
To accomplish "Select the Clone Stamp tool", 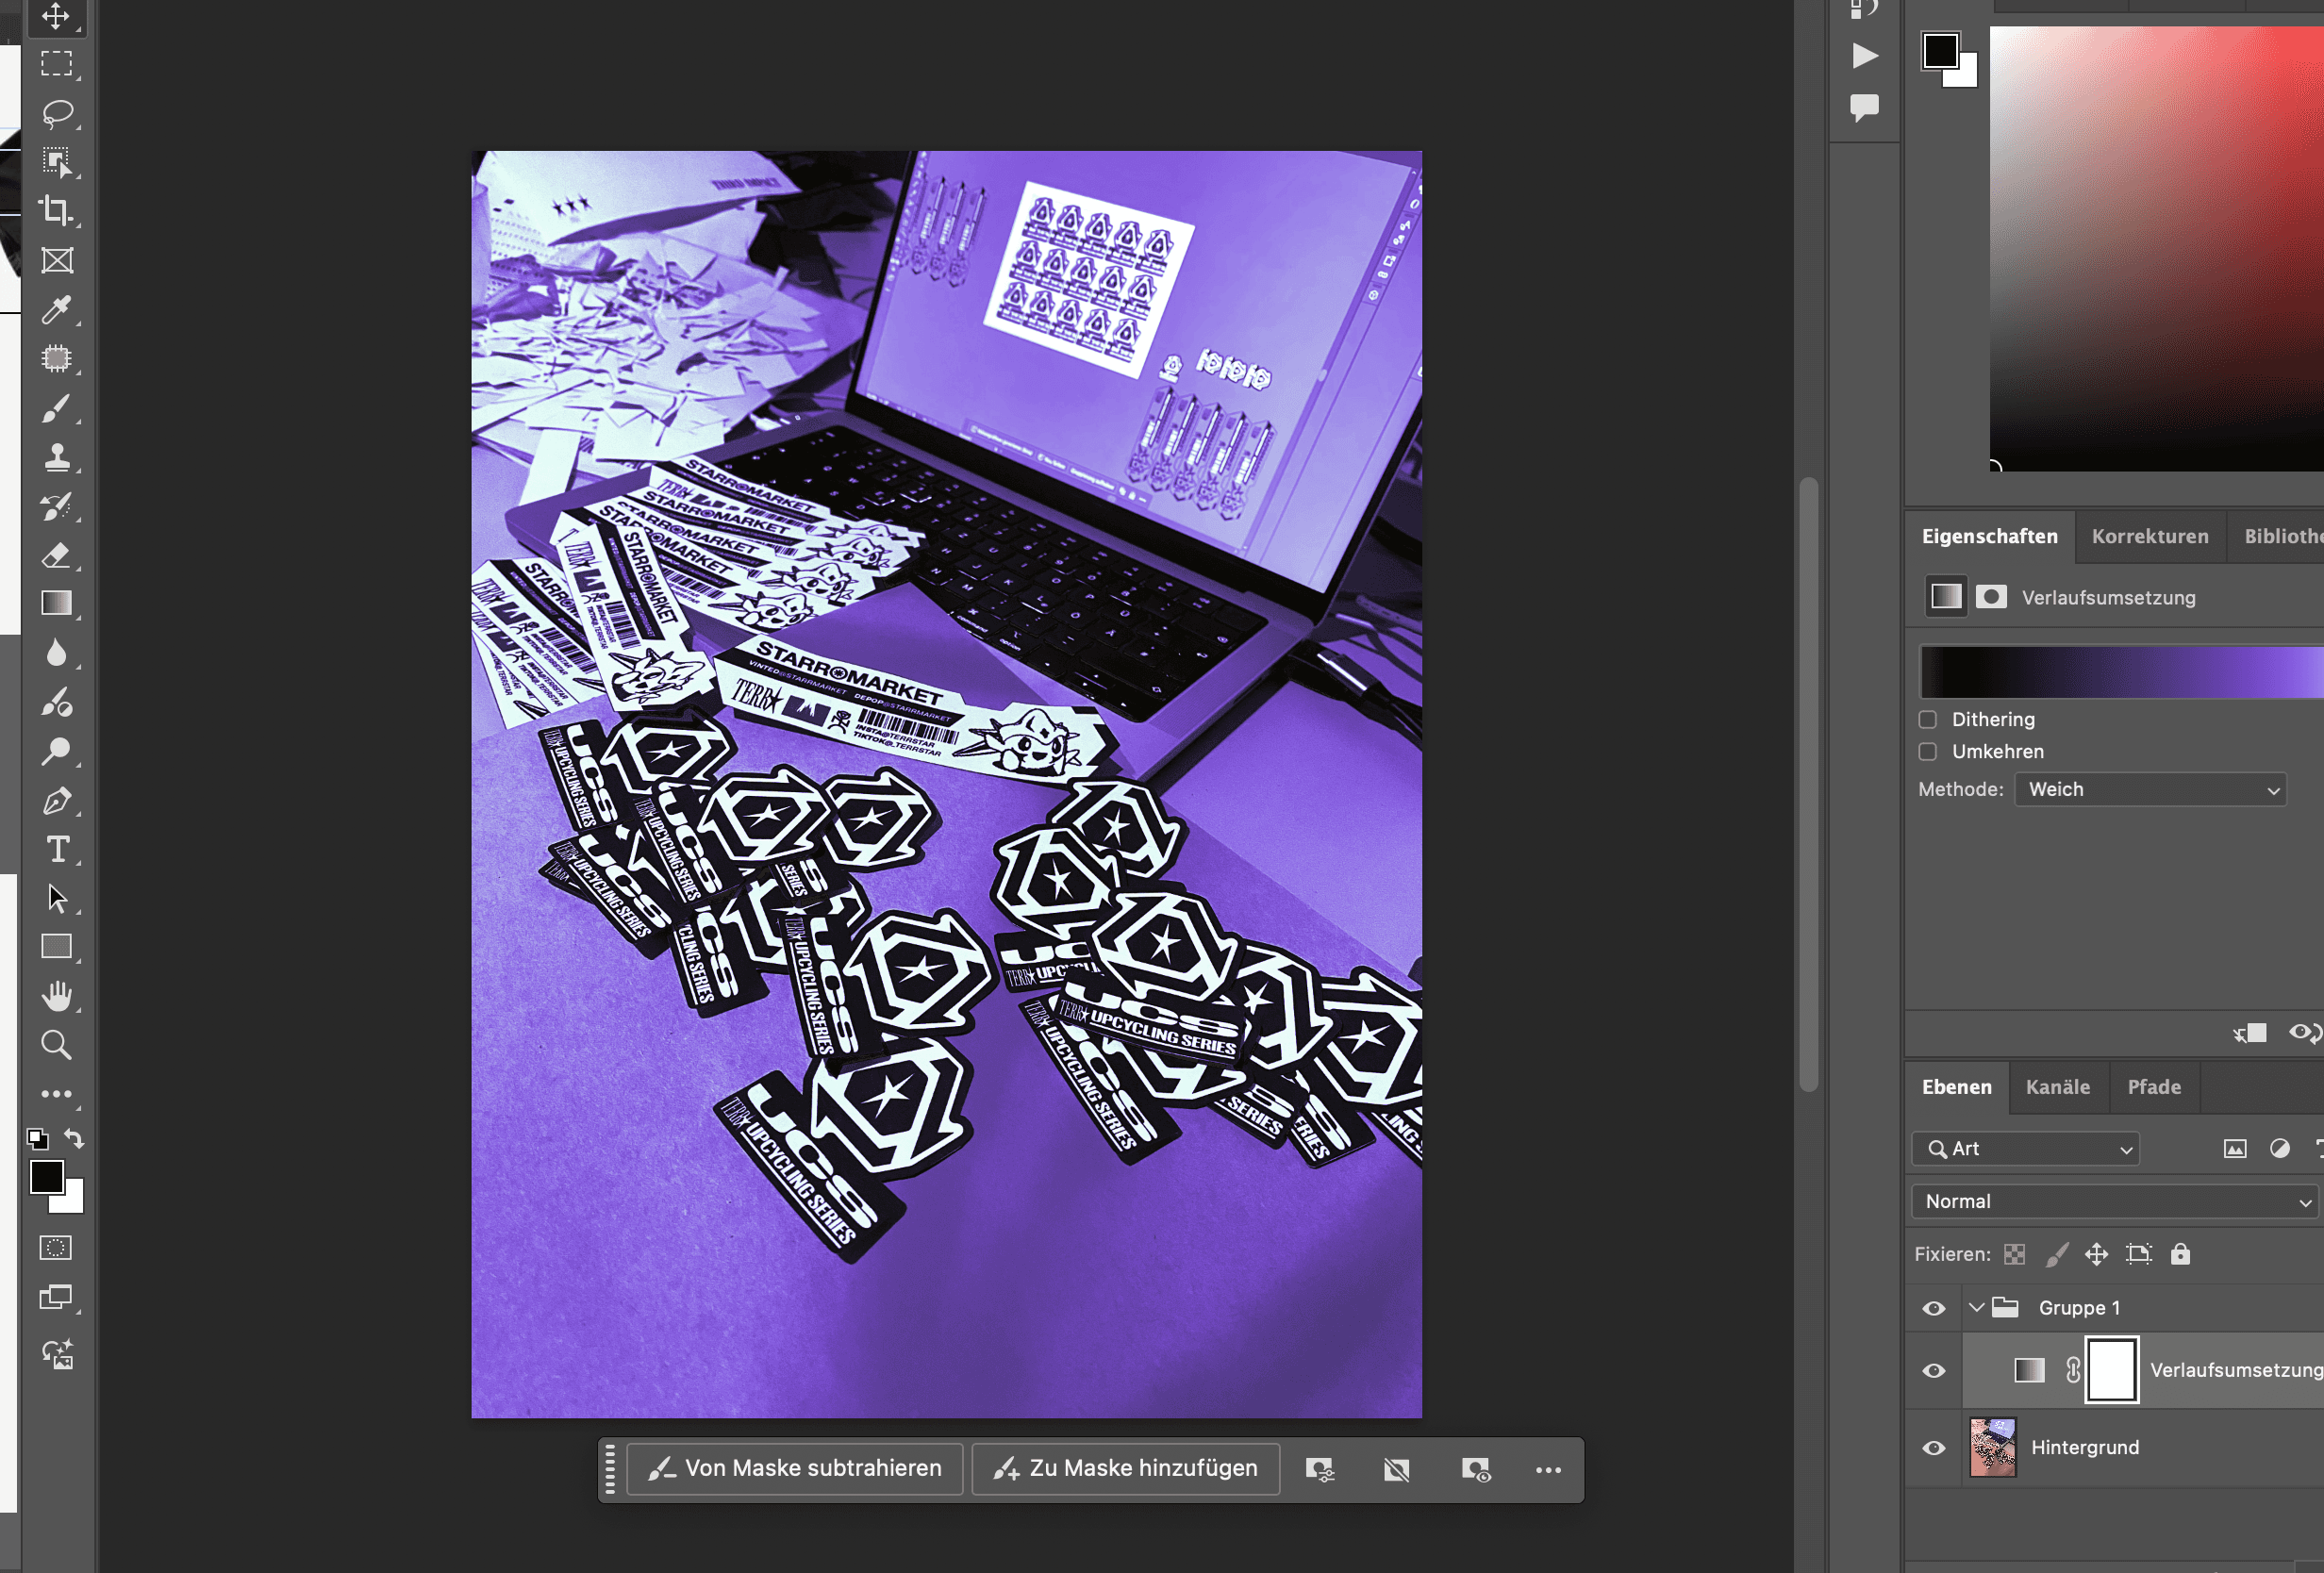I will 57,458.
